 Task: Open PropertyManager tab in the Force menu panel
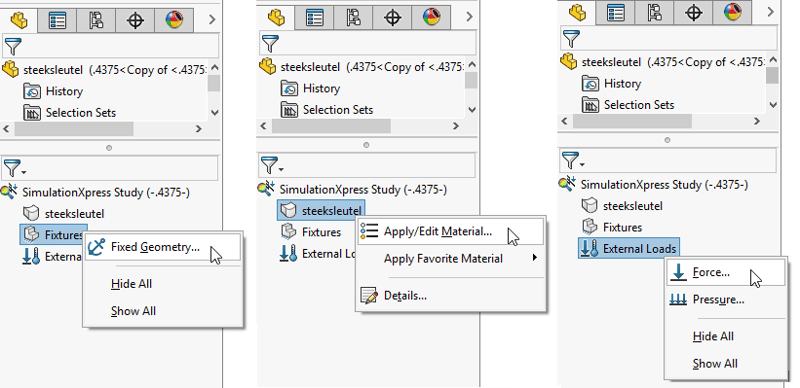(615, 12)
